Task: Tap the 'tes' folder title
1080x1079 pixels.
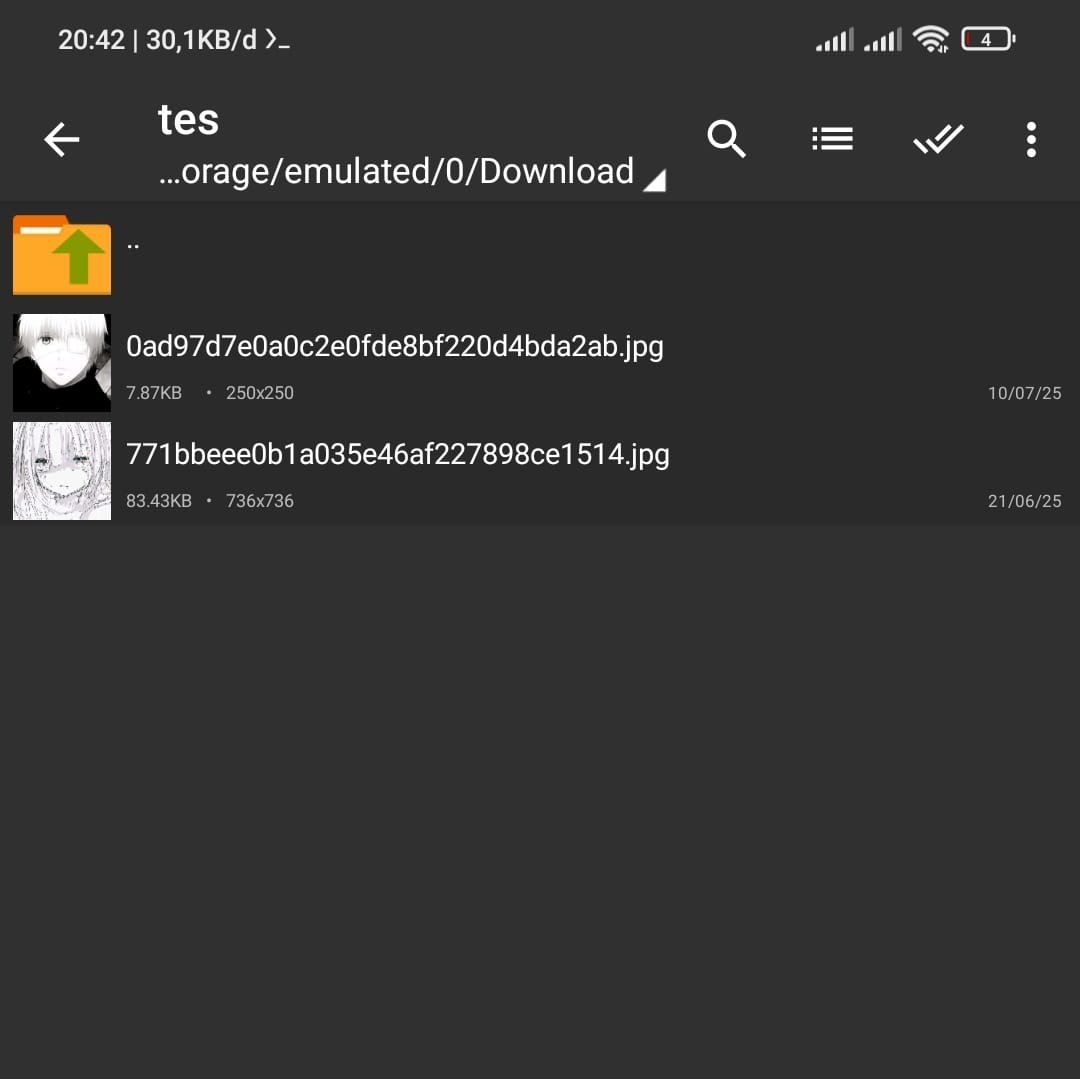Action: coord(188,120)
